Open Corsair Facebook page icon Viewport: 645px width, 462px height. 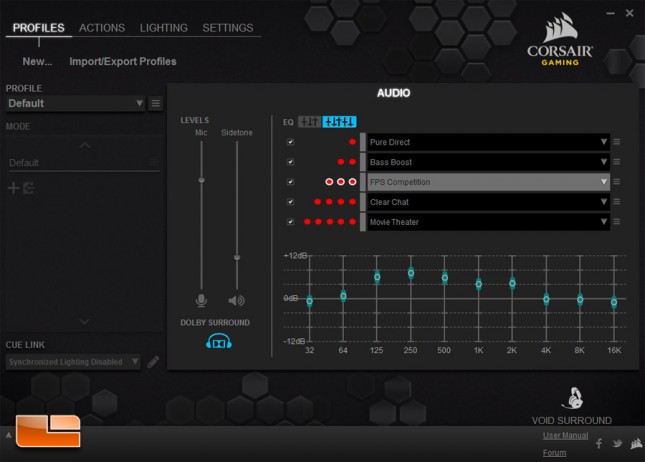(599, 443)
